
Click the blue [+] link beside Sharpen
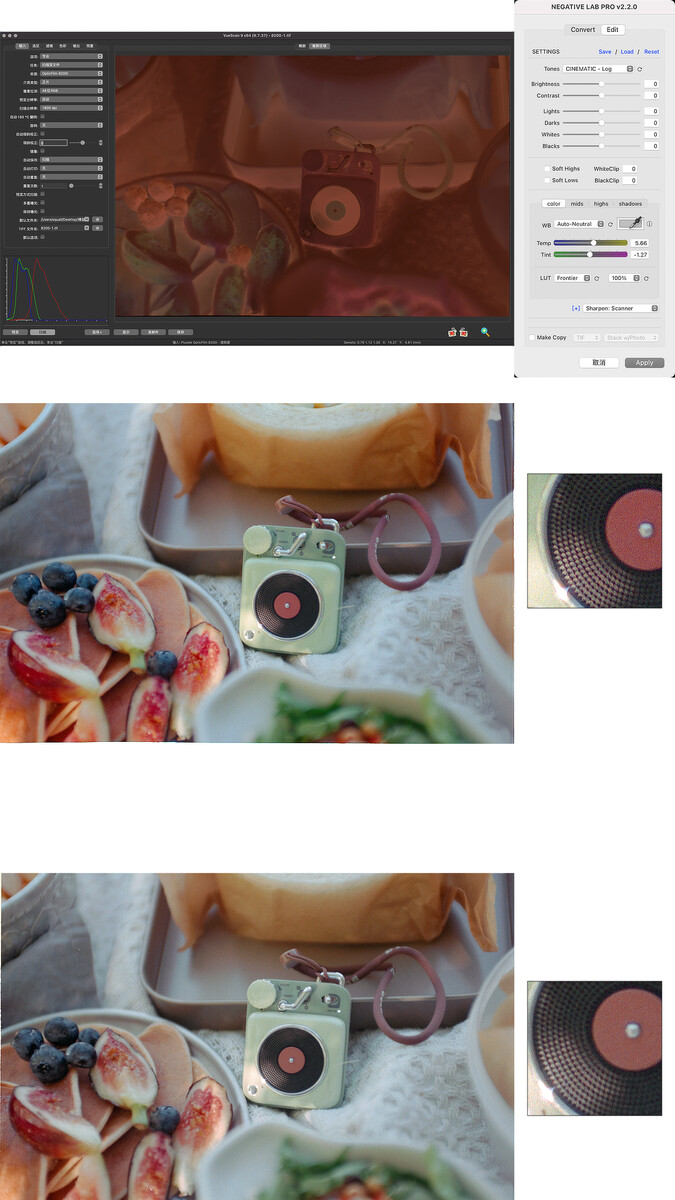pyautogui.click(x=576, y=308)
